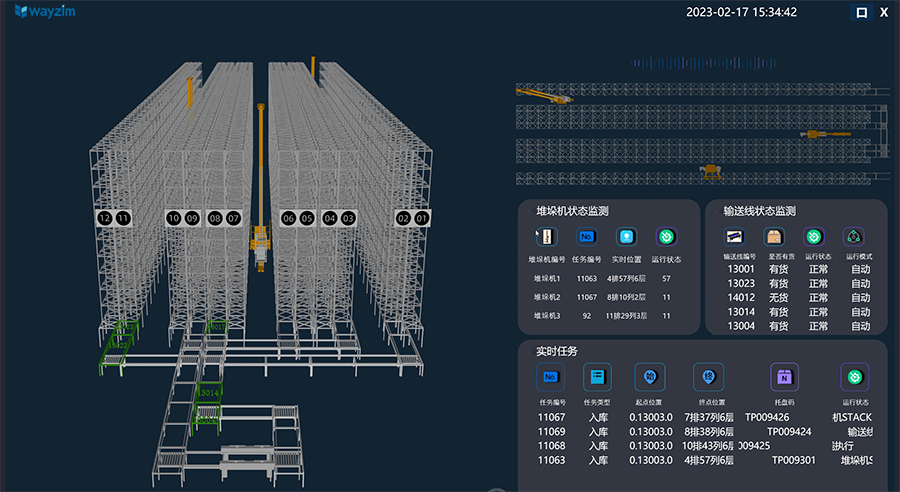The image size is (900, 492).
Task: Click the 任务编号 No. icon in 堆垛机状态监测
Action: click(x=586, y=237)
